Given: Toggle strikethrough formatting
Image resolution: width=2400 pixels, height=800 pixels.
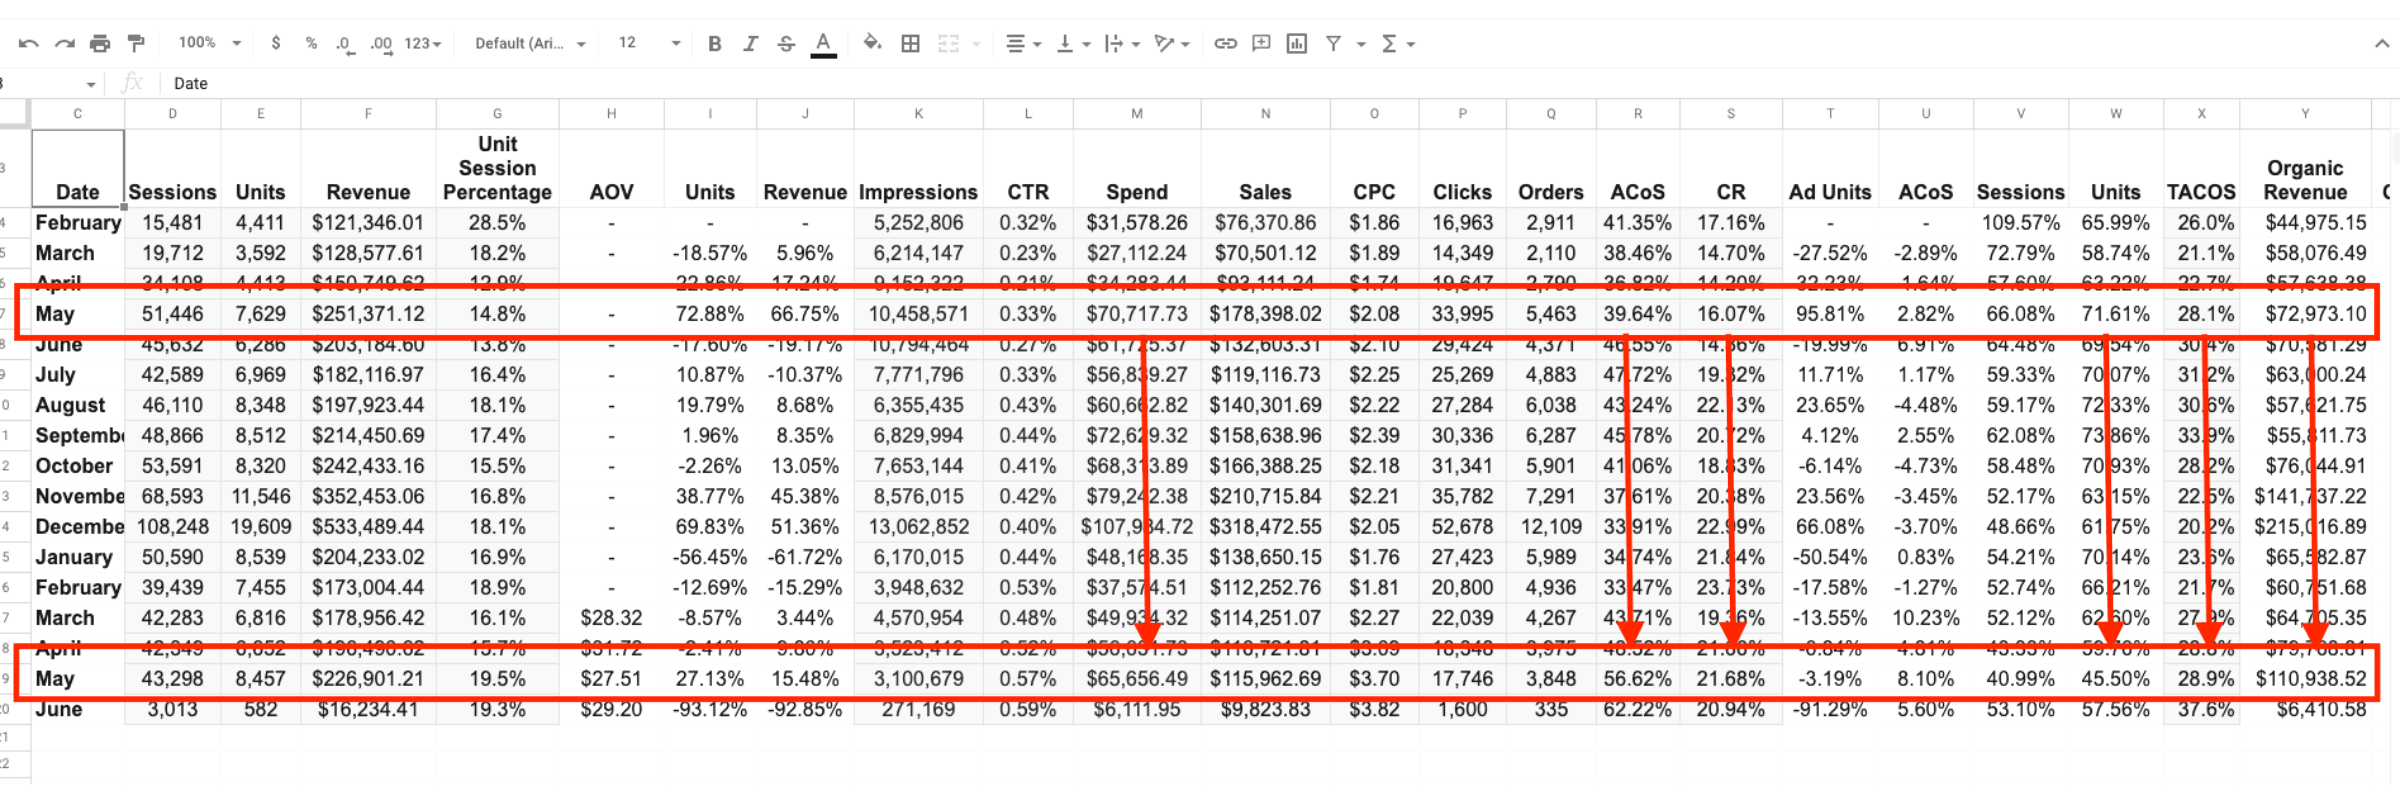Looking at the screenshot, I should 786,44.
